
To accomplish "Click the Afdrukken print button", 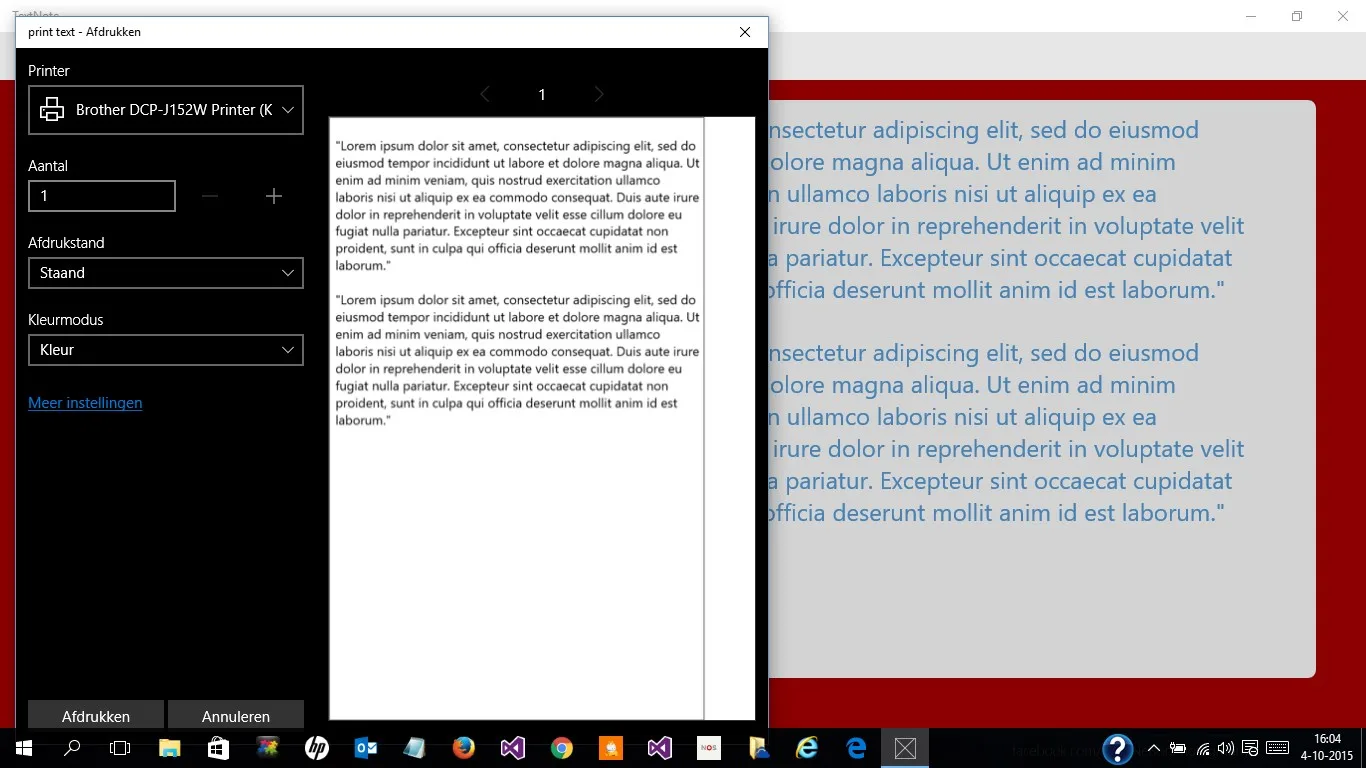I will (96, 716).
